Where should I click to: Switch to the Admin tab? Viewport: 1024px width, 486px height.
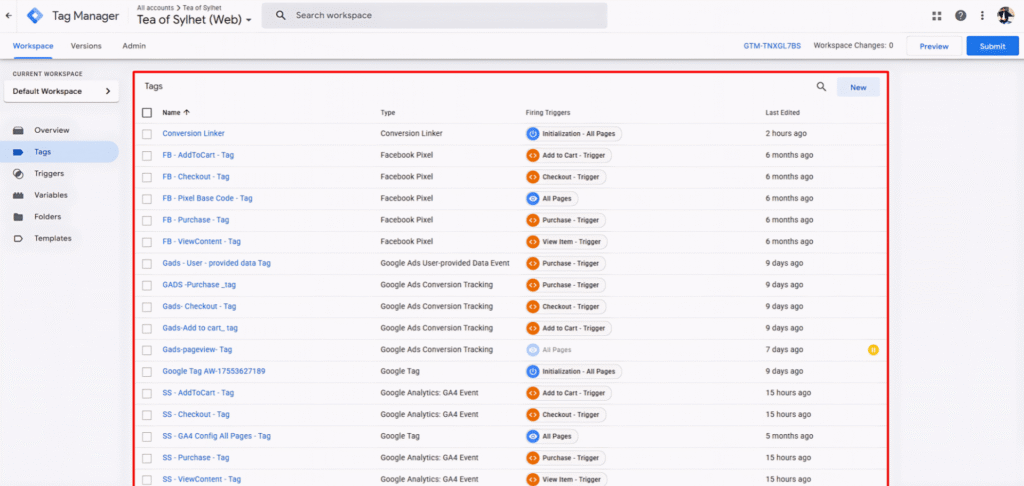(134, 46)
